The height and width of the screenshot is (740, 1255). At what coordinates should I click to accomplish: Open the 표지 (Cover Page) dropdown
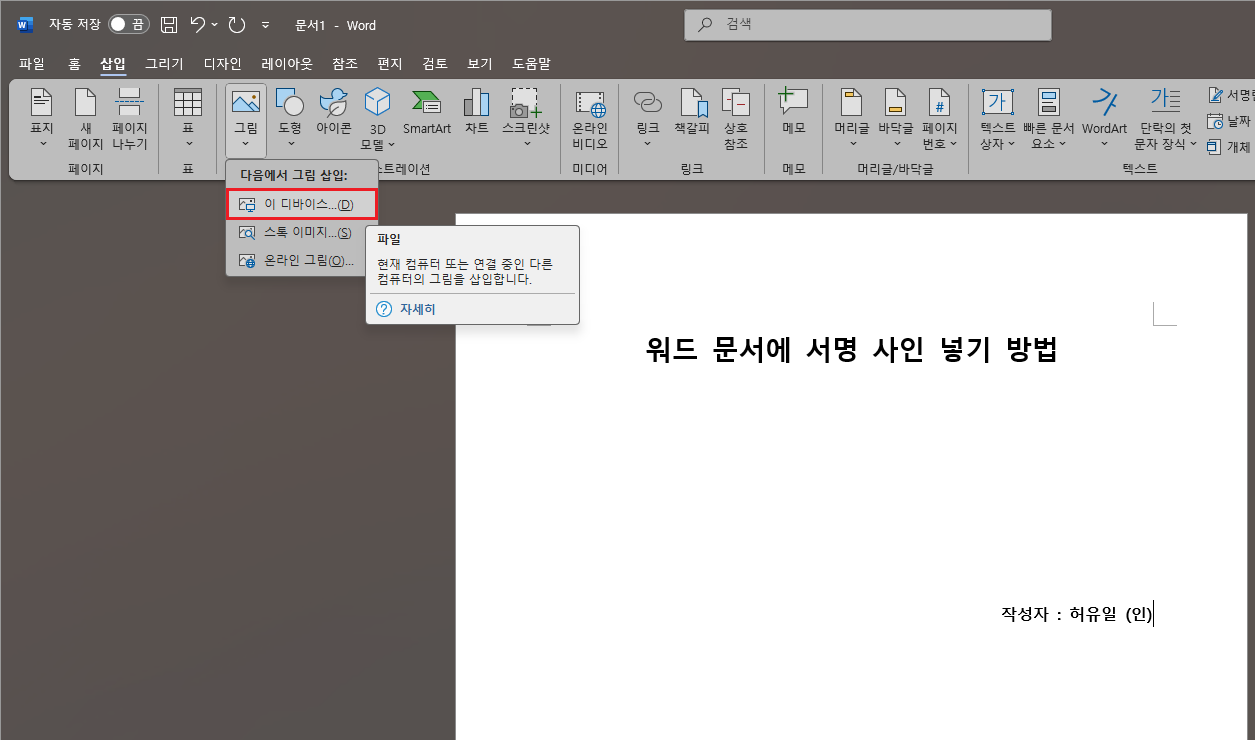click(42, 119)
